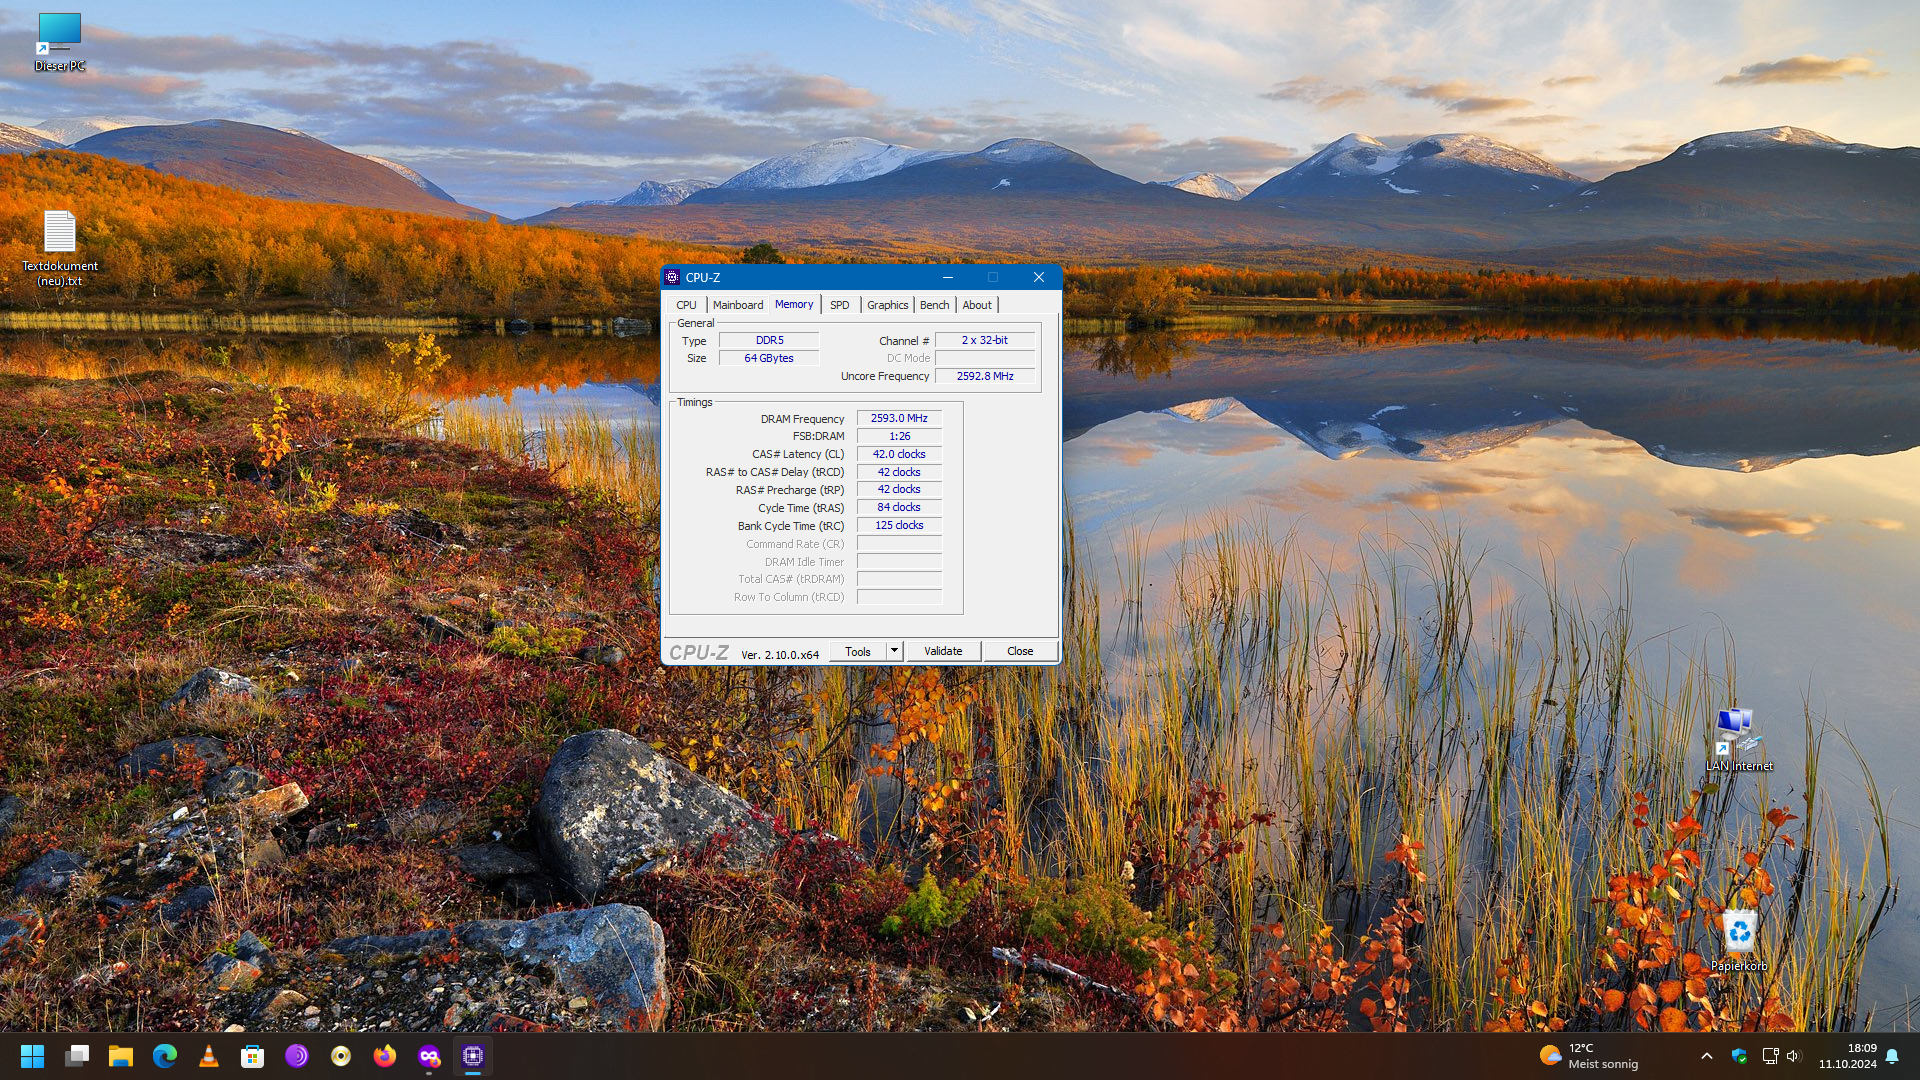Open the speaker volume tray icon
Screen dimensions: 1920x1080
click(1793, 1056)
